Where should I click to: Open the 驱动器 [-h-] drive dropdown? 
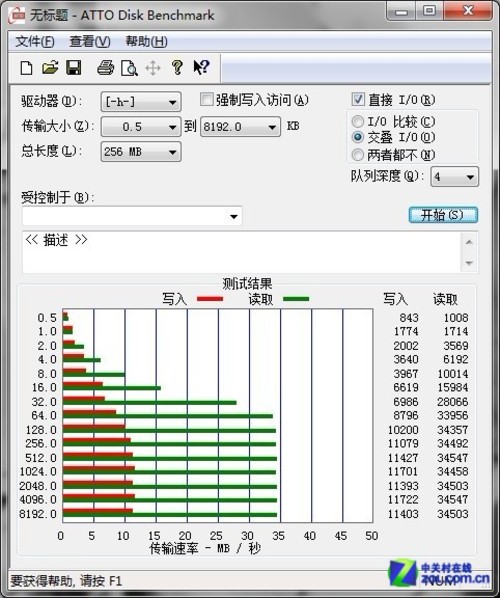(141, 102)
